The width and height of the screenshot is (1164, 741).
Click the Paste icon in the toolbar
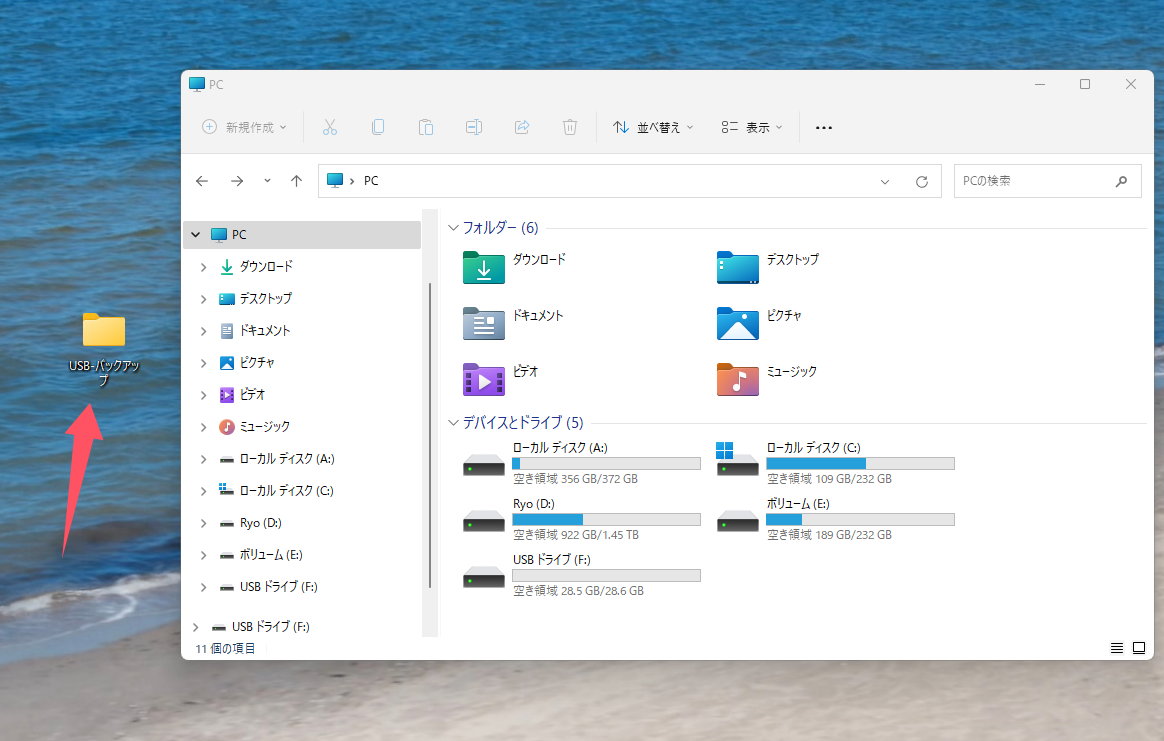point(425,127)
